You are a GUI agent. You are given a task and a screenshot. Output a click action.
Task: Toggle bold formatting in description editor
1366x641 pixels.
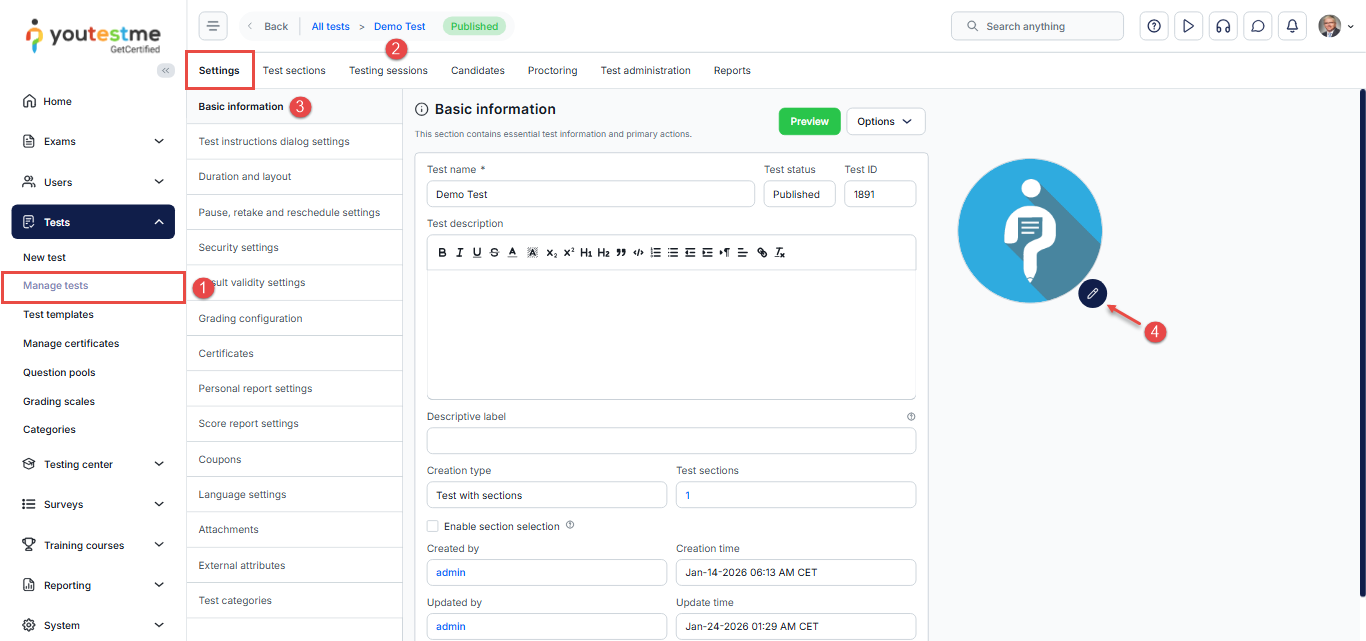click(x=442, y=253)
